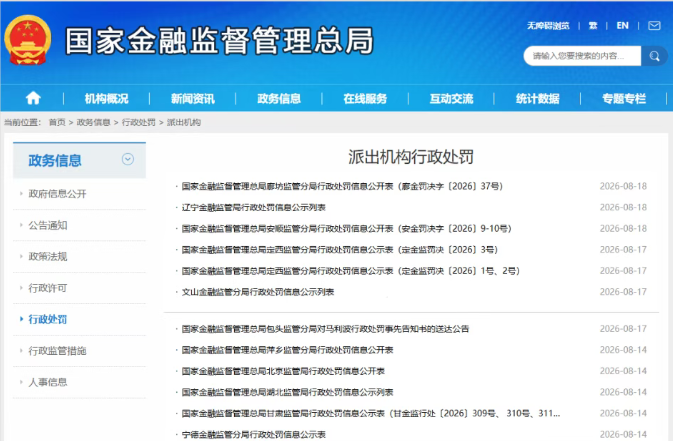The width and height of the screenshot is (673, 441).
Task: Open 宁德金融监管分局行政处罚信息公示表
Action: tap(254, 435)
